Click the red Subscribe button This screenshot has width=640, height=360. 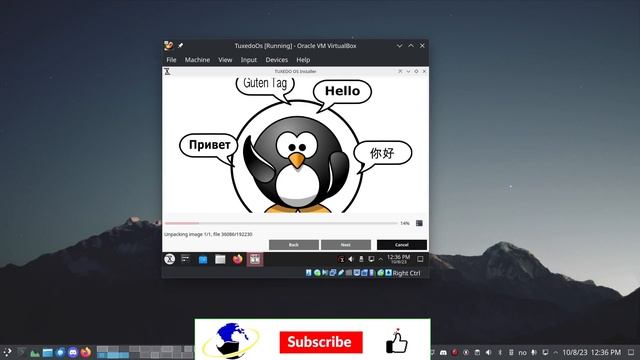coord(321,342)
